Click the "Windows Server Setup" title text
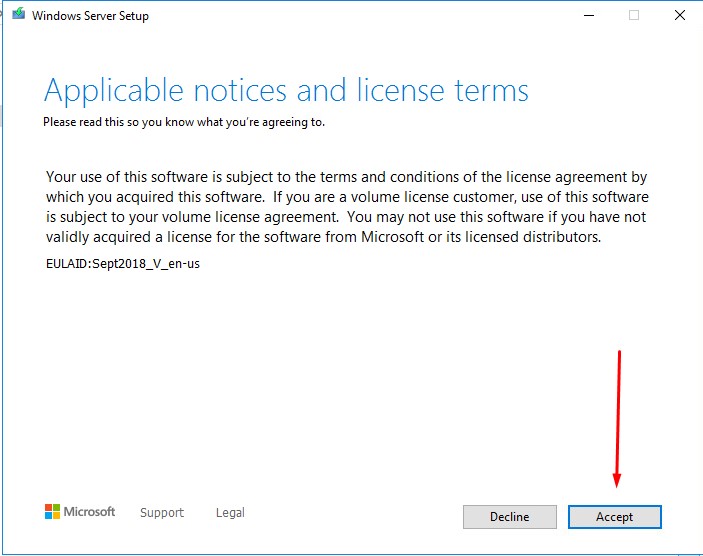 [90, 16]
